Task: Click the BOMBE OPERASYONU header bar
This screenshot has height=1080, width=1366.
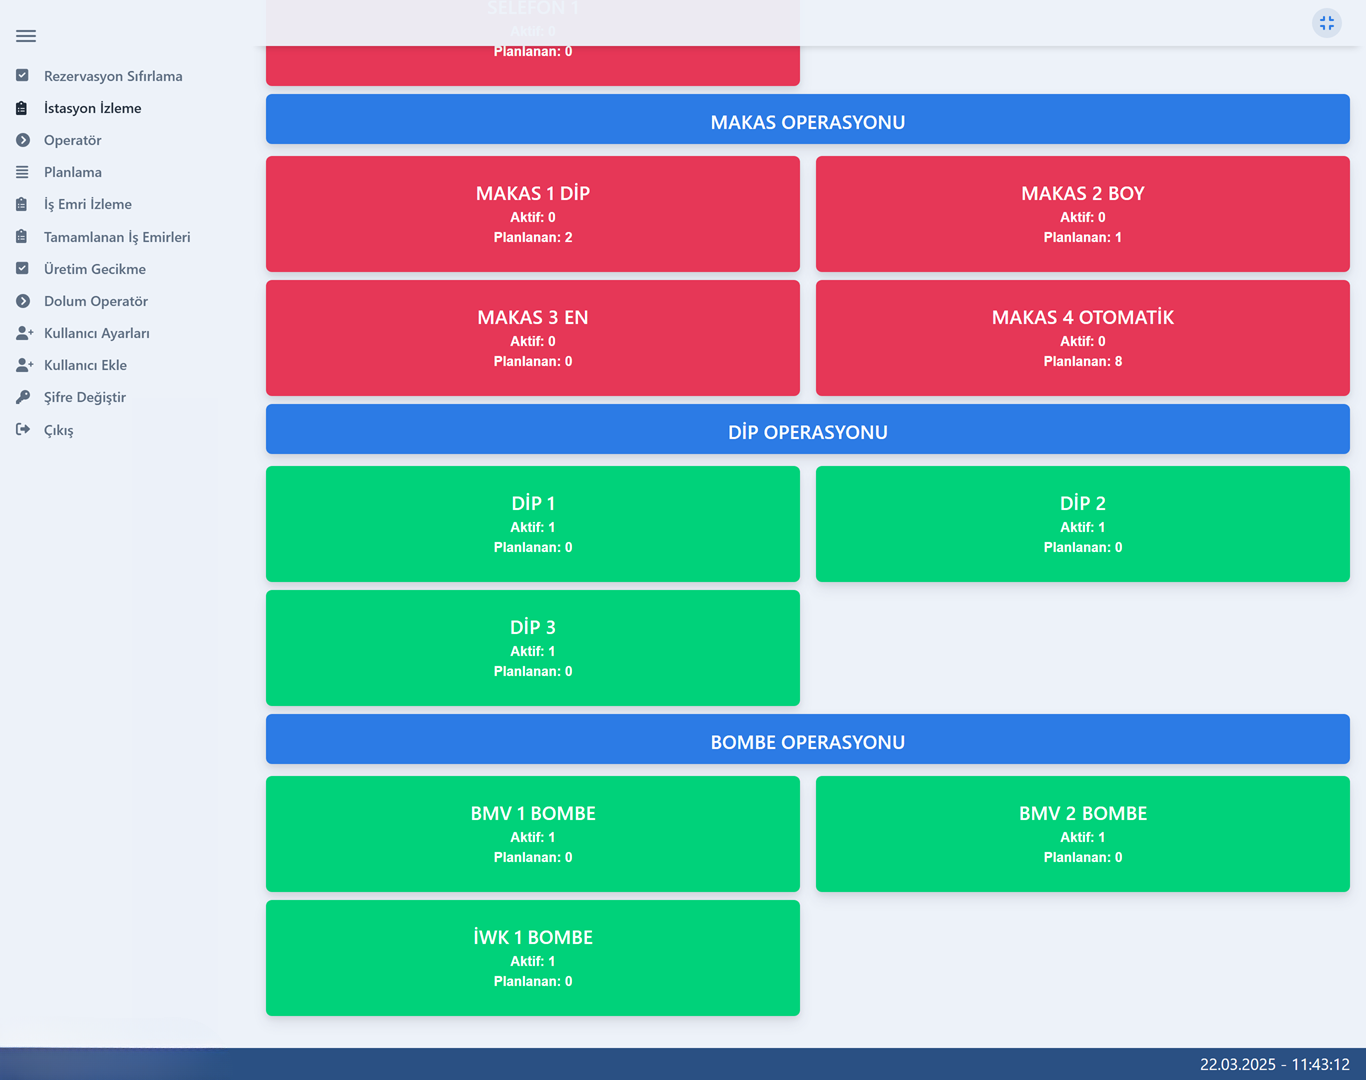Action: pyautogui.click(x=808, y=740)
